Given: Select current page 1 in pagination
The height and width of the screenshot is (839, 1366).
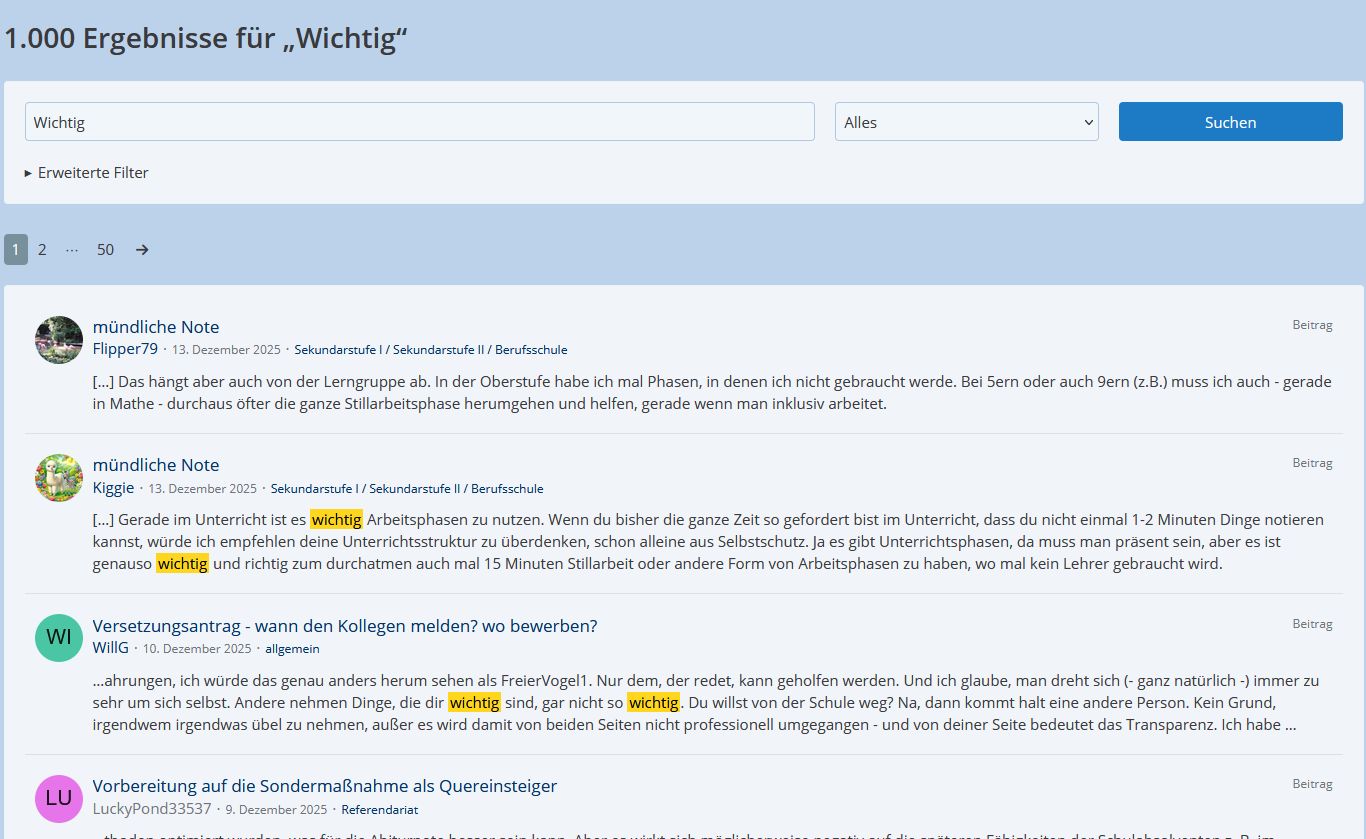Looking at the screenshot, I should pos(16,250).
